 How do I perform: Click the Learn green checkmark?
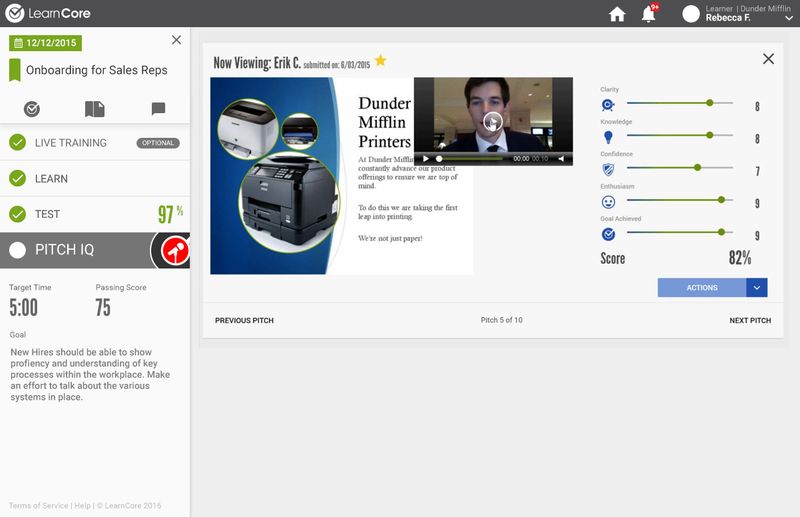[x=17, y=178]
